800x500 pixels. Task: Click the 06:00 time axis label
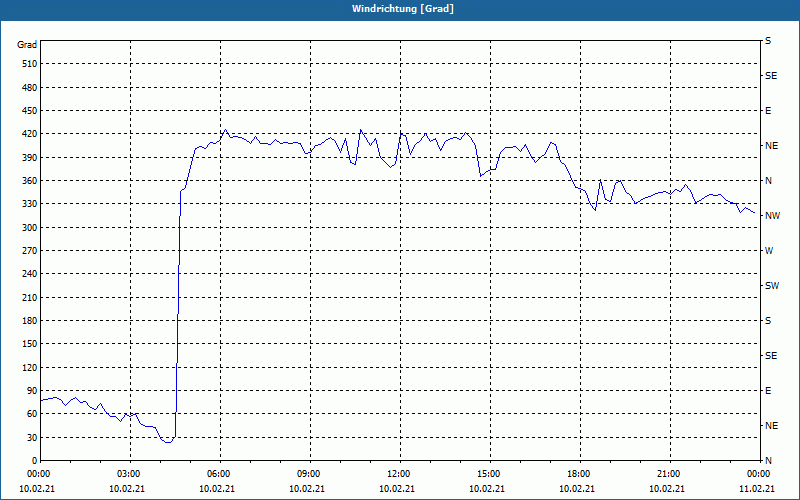[220, 474]
